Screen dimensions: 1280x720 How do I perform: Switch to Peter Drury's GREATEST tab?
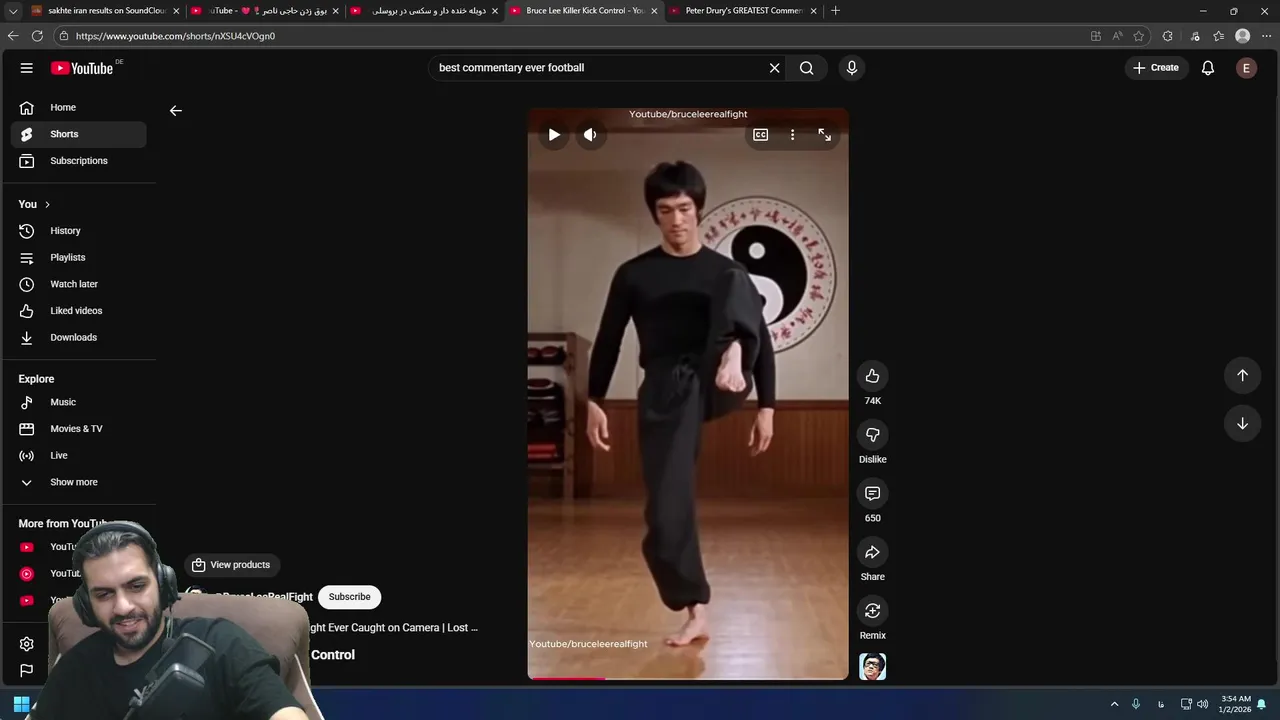[743, 11]
